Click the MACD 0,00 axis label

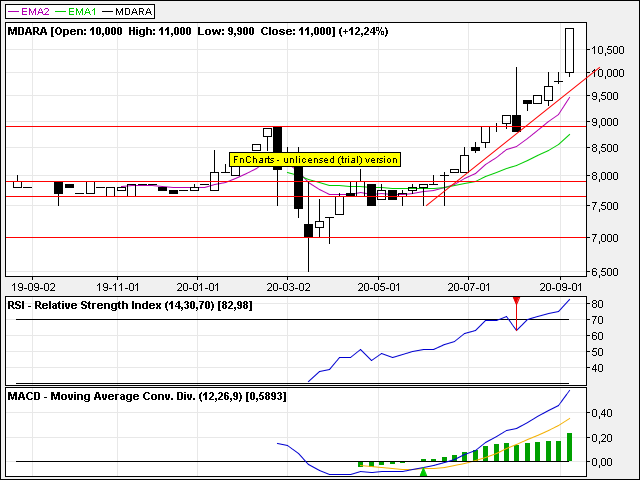(602, 462)
